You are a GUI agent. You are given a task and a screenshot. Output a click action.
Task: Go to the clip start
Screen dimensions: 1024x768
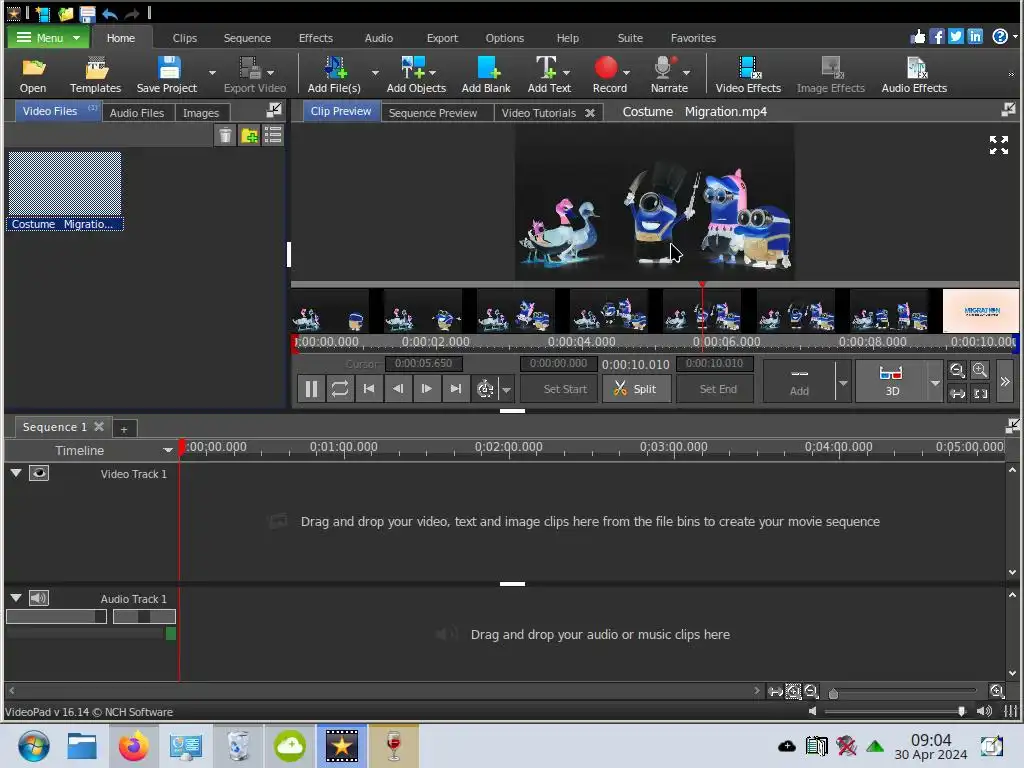[368, 389]
